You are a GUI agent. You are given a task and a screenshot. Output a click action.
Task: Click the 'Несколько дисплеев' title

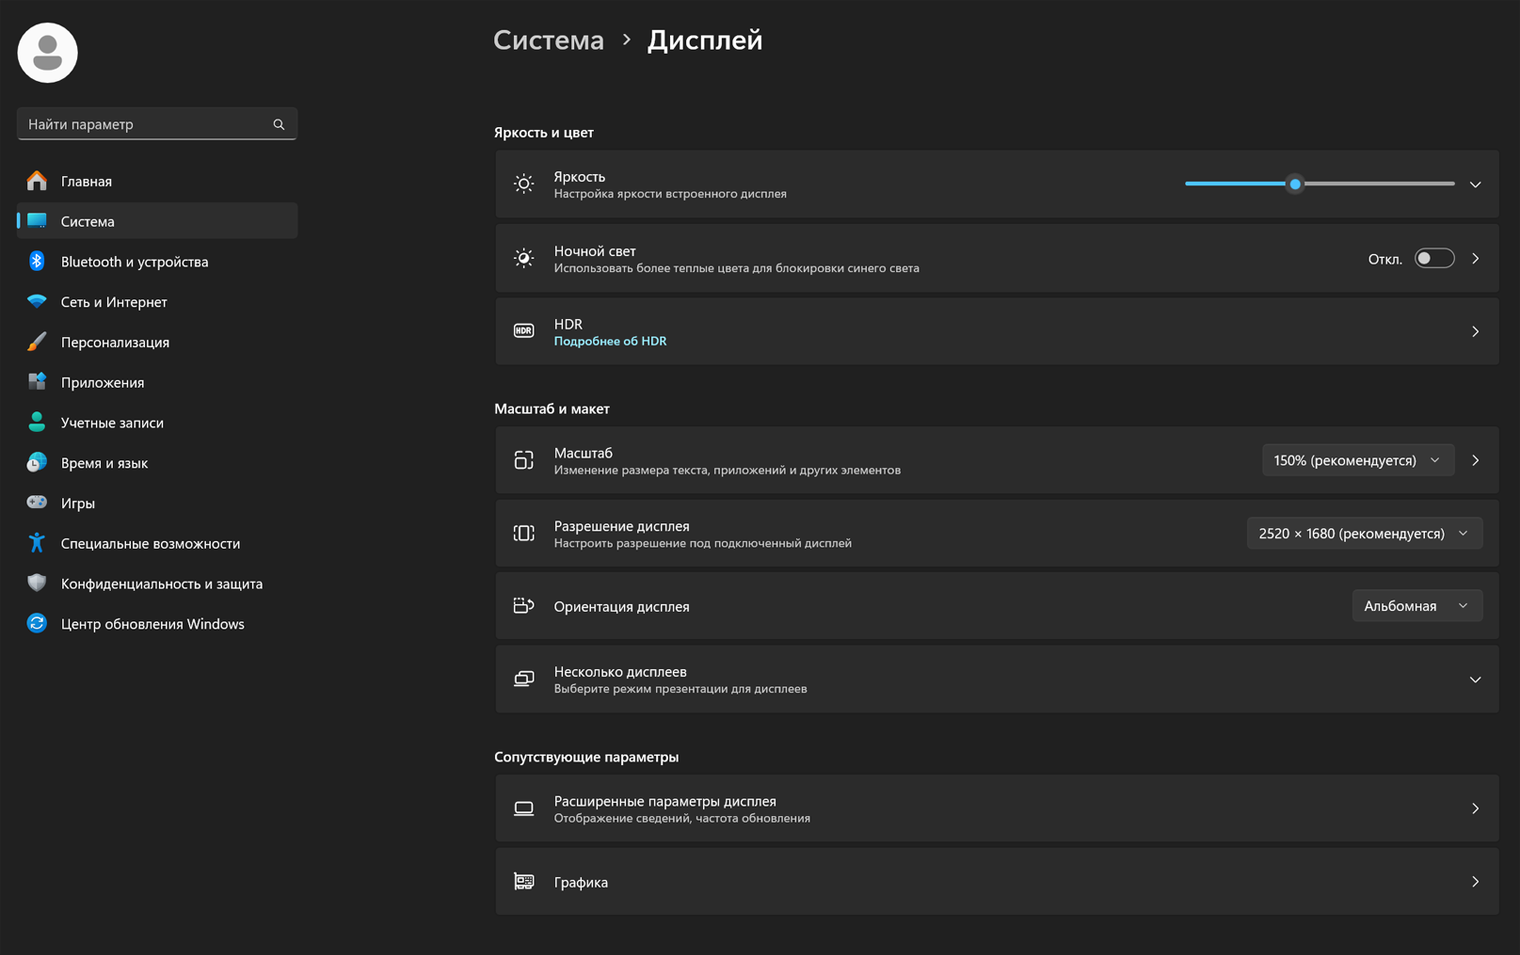pos(620,672)
